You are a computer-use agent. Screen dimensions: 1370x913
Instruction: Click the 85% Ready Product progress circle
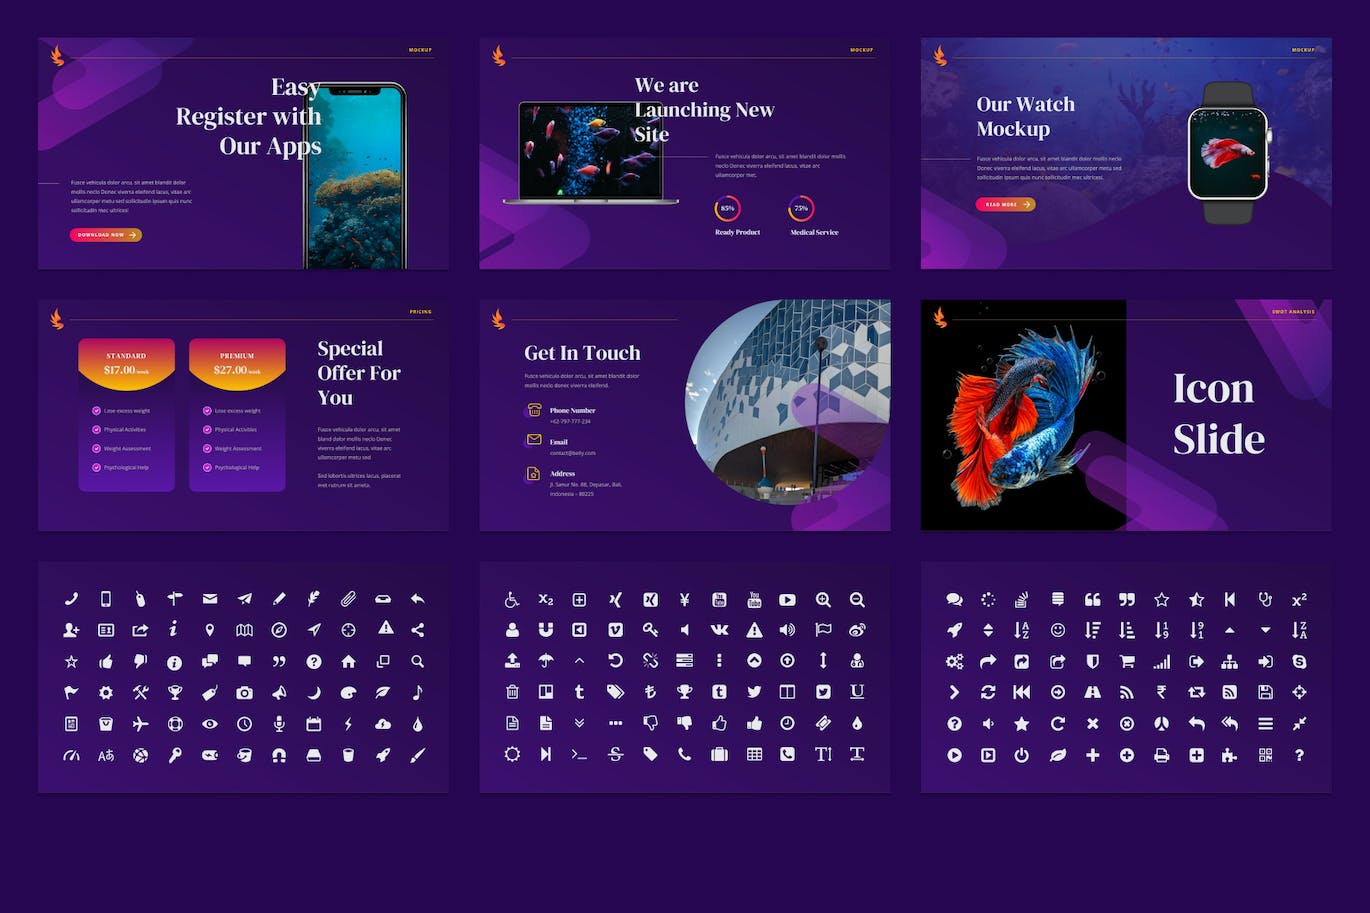point(727,209)
